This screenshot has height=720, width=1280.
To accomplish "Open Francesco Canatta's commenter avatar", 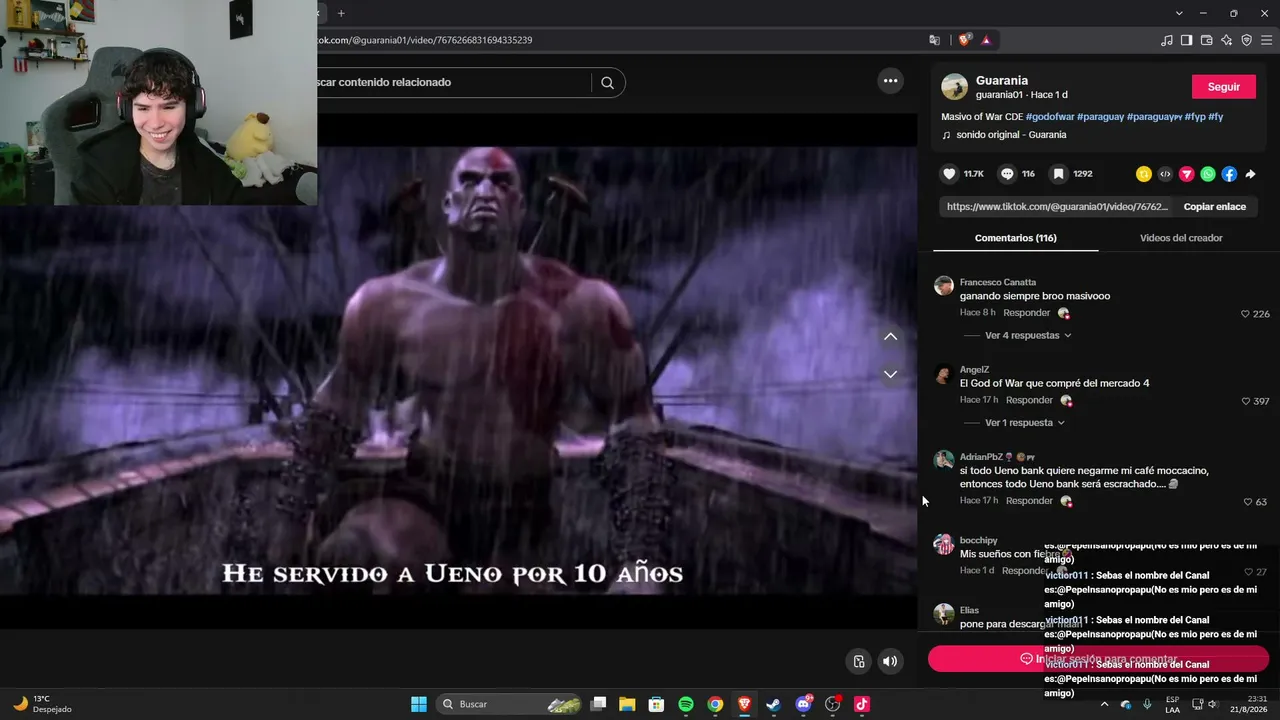I will pos(944,286).
